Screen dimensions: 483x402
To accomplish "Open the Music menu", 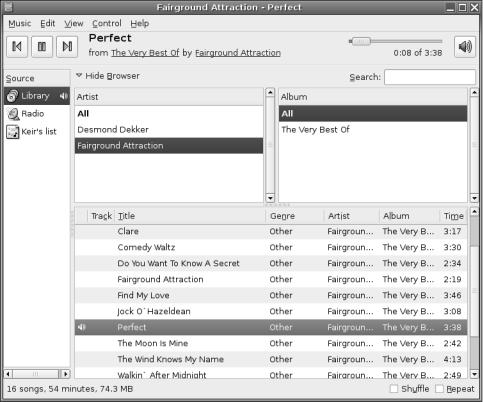I will click(x=20, y=23).
